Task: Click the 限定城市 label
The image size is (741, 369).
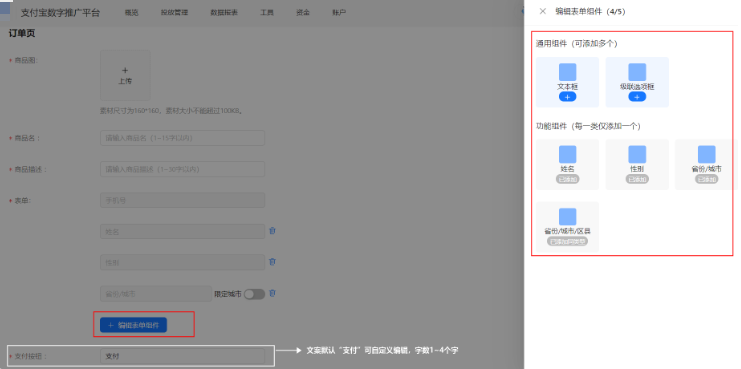Action: 228,294
